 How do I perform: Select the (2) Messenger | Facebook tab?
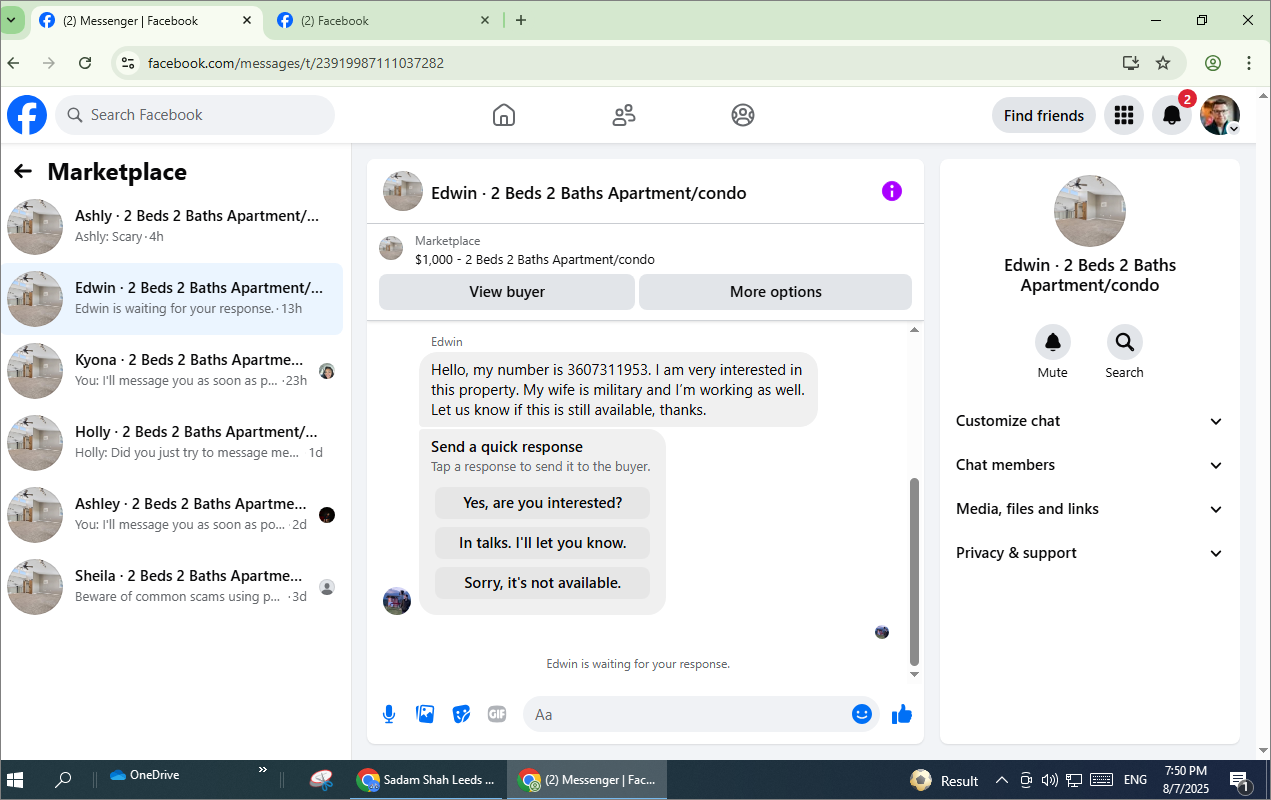(147, 20)
